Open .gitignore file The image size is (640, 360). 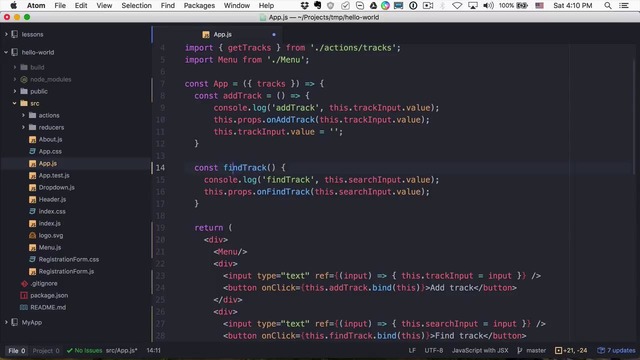point(44,283)
